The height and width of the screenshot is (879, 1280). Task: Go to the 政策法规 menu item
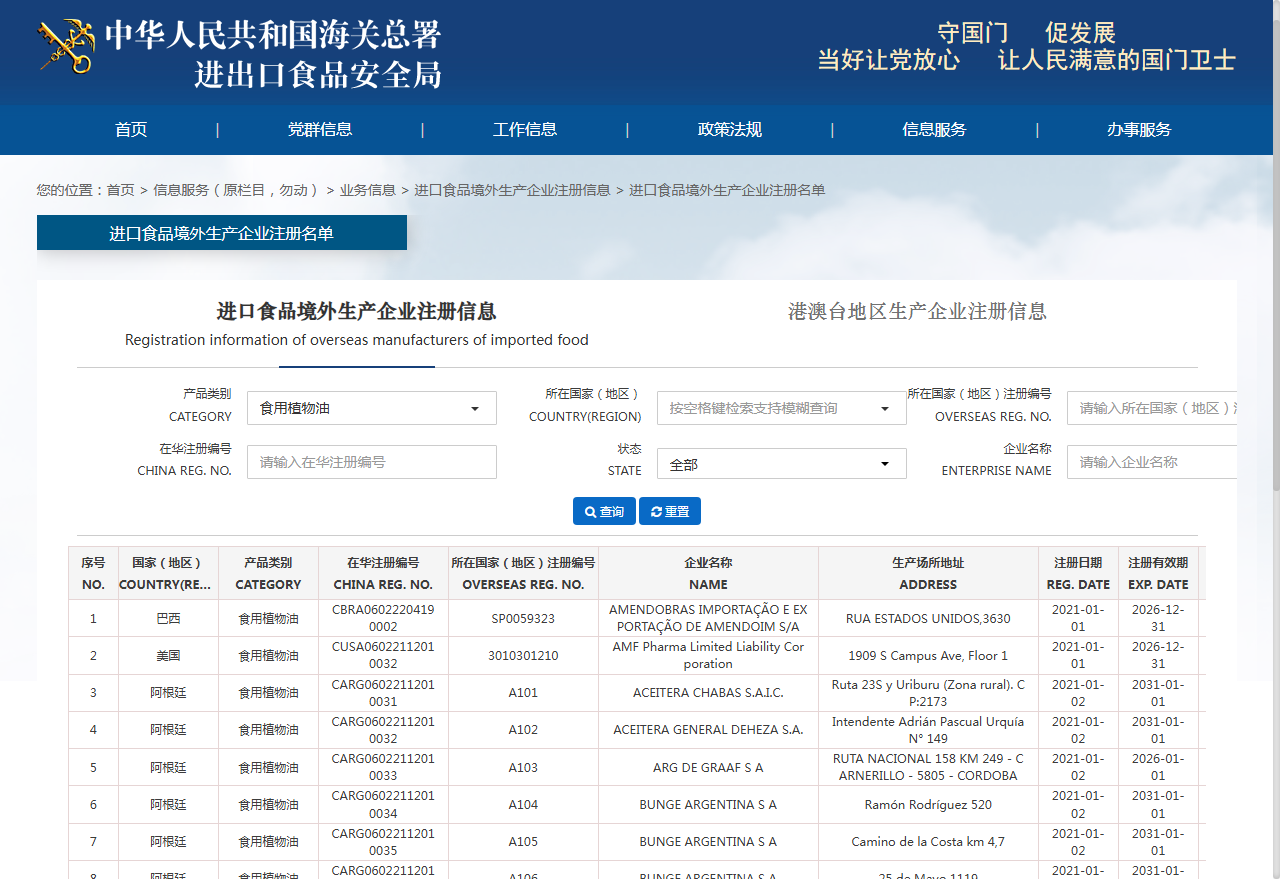coord(730,129)
